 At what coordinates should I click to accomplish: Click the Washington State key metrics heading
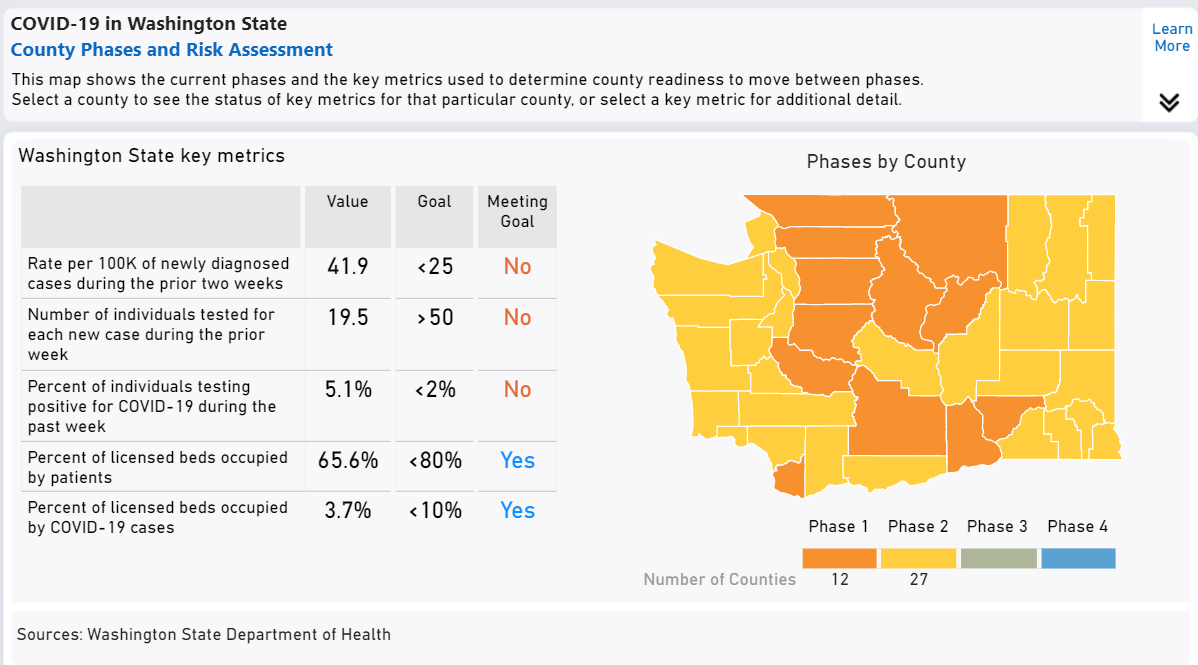pos(150,156)
